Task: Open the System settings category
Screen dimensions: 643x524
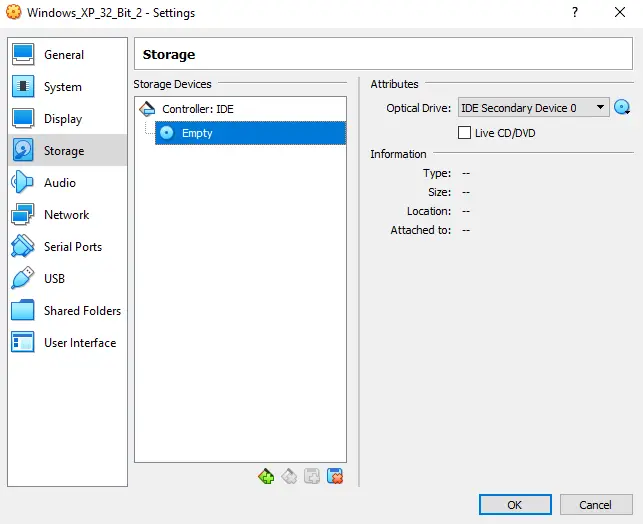Action: click(x=67, y=87)
